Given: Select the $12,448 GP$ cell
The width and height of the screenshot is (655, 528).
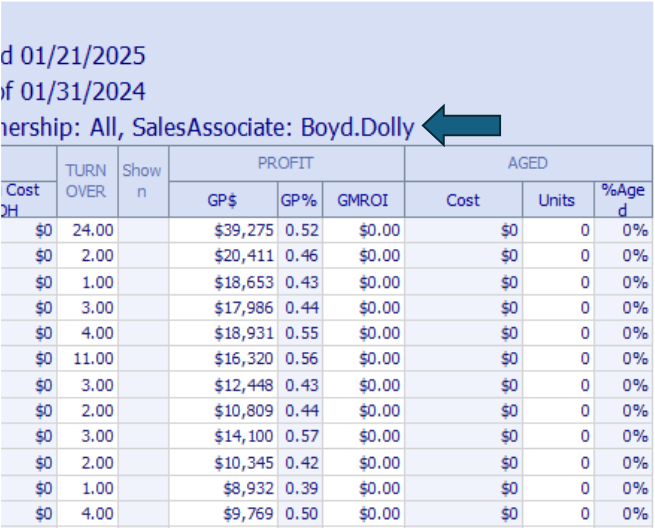Looking at the screenshot, I should click(x=223, y=385).
